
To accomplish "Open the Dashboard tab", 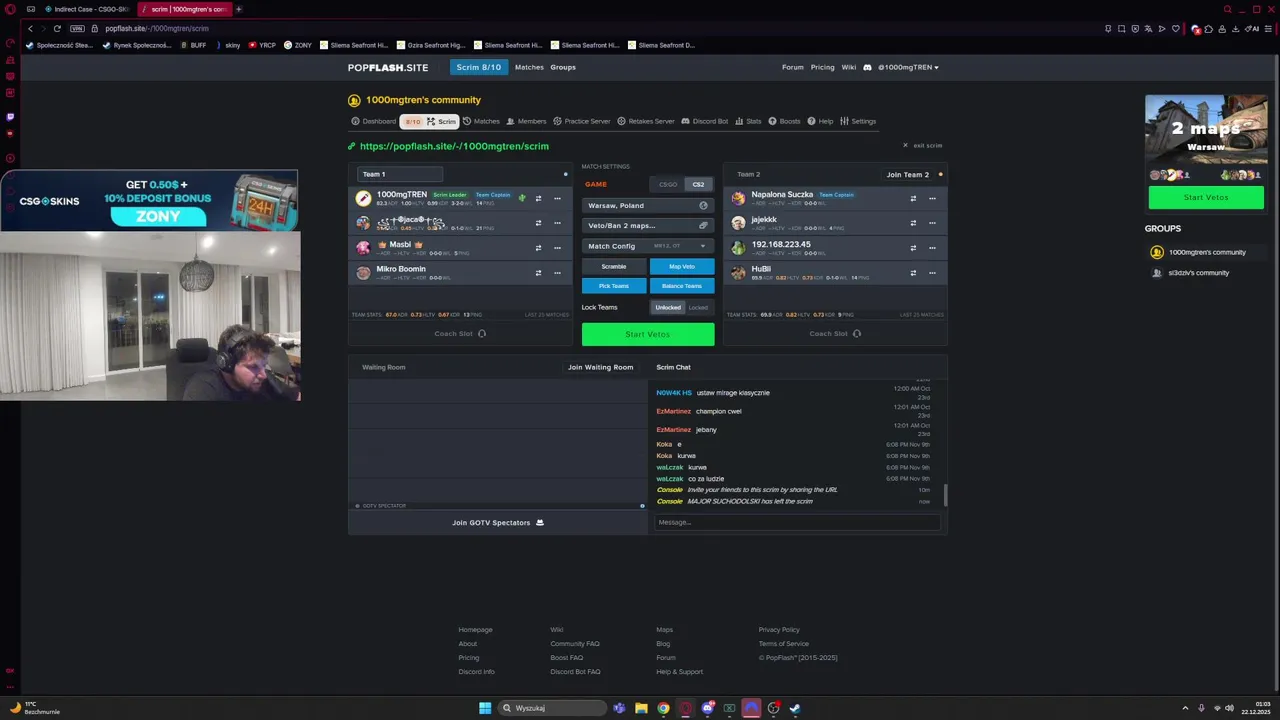I will pos(373,121).
